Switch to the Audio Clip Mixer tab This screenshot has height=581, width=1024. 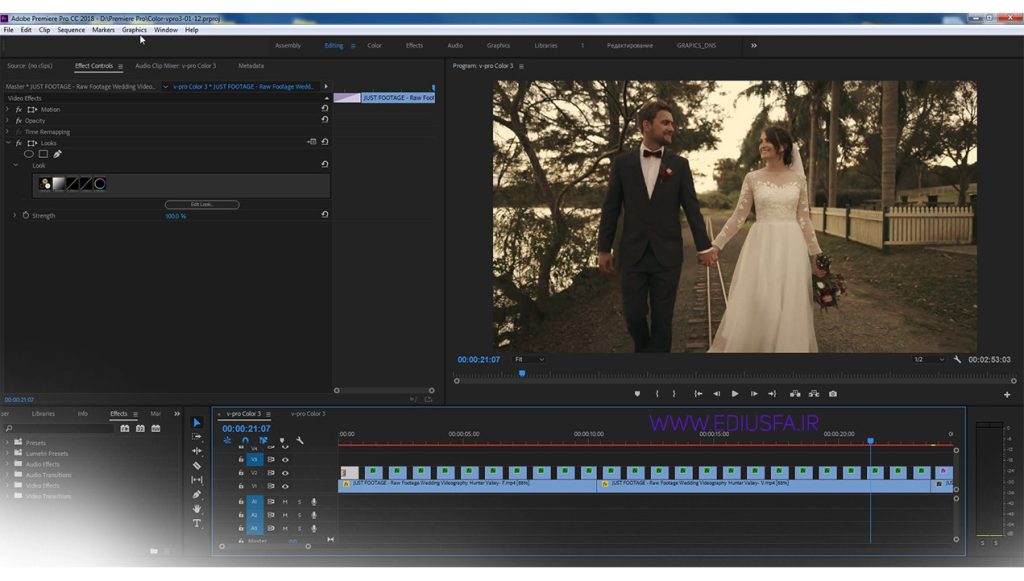pos(175,65)
